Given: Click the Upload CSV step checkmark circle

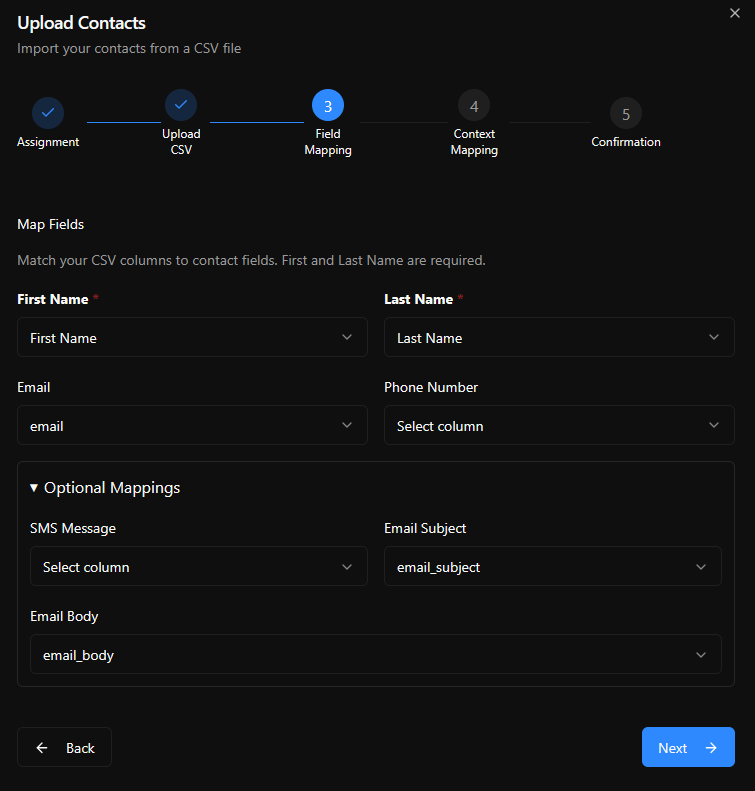Looking at the screenshot, I should point(181,105).
